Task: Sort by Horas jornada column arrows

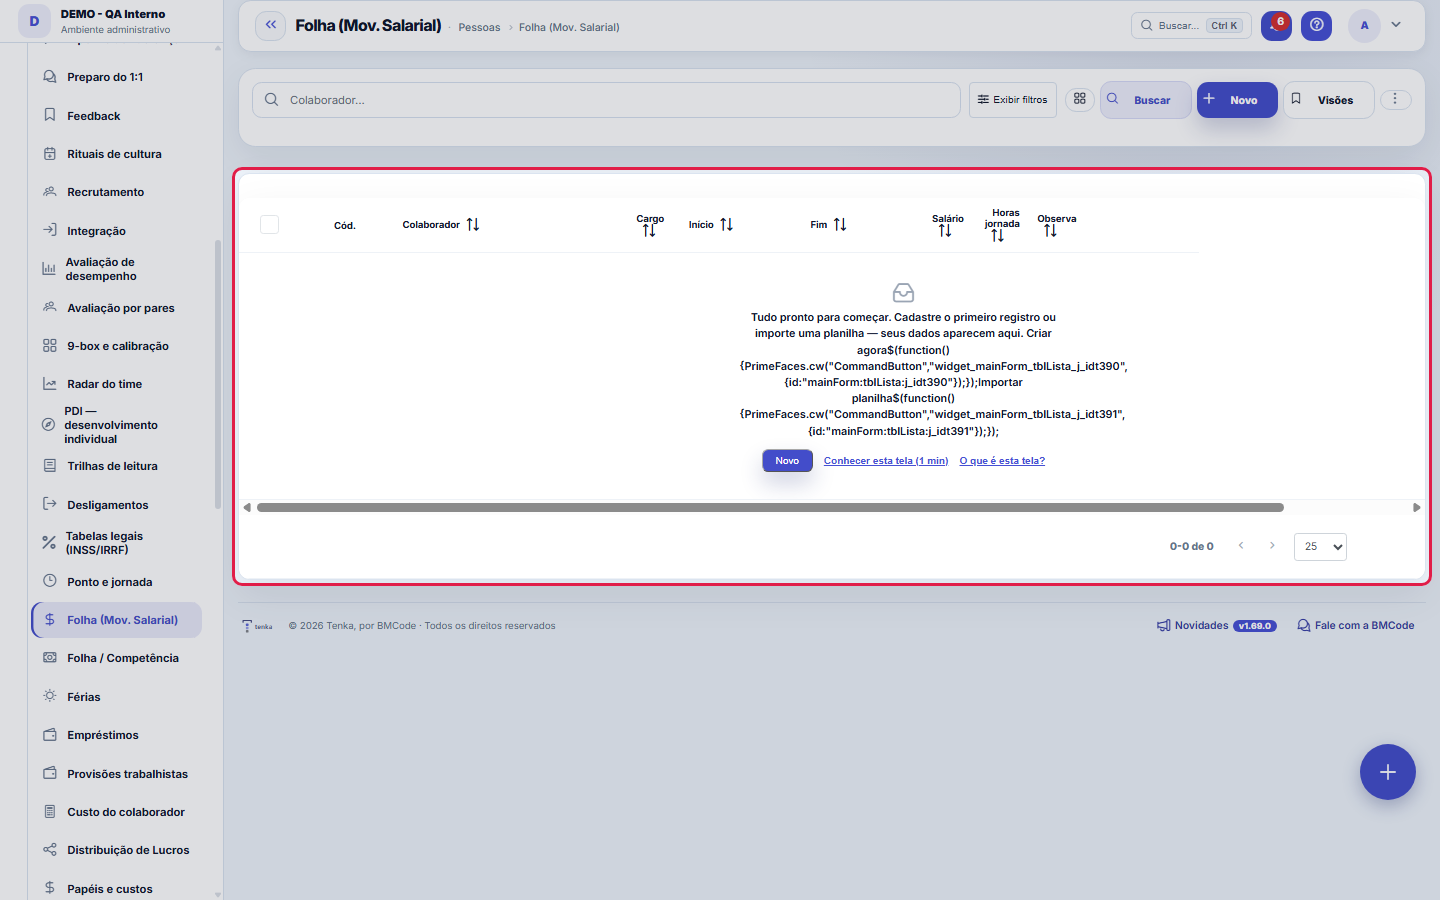Action: point(997,236)
